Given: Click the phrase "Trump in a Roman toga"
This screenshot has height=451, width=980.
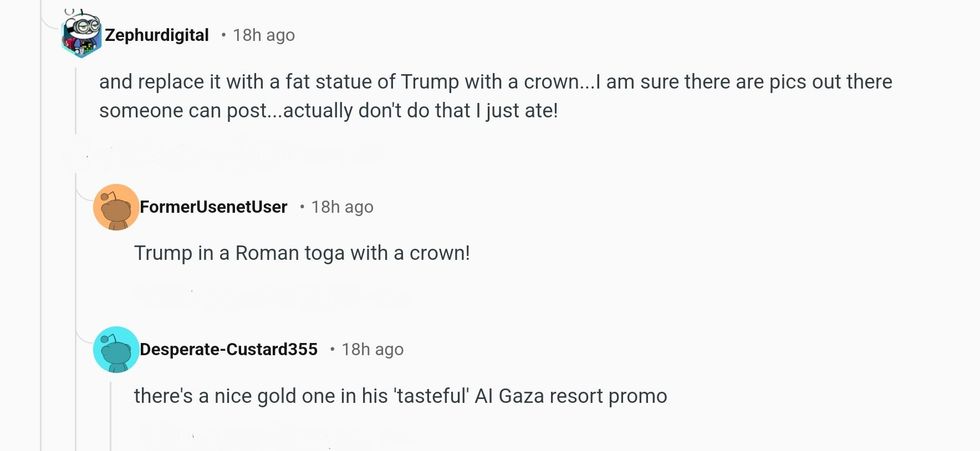Looking at the screenshot, I should 230,253.
